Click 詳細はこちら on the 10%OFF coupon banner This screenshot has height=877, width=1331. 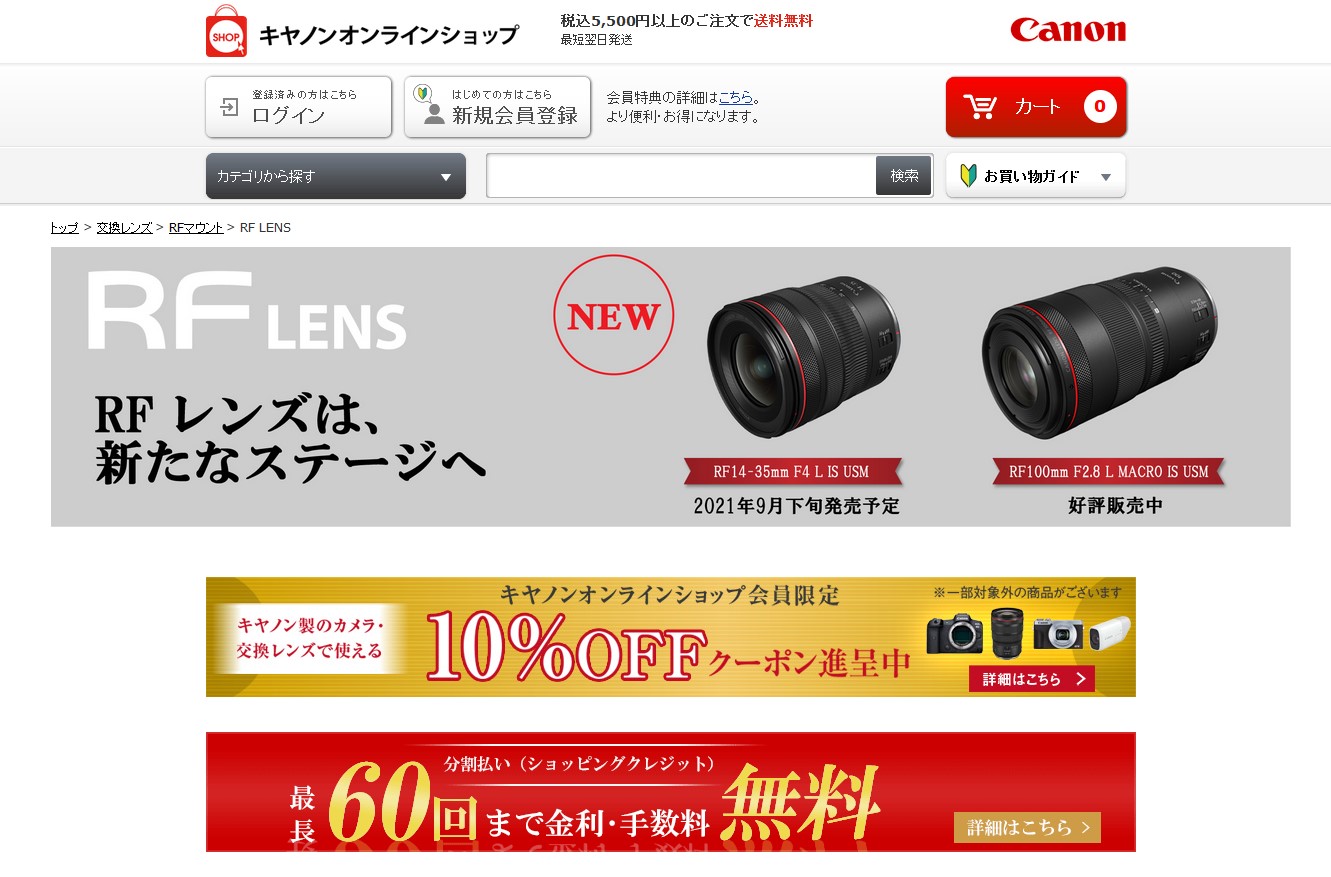point(1032,679)
